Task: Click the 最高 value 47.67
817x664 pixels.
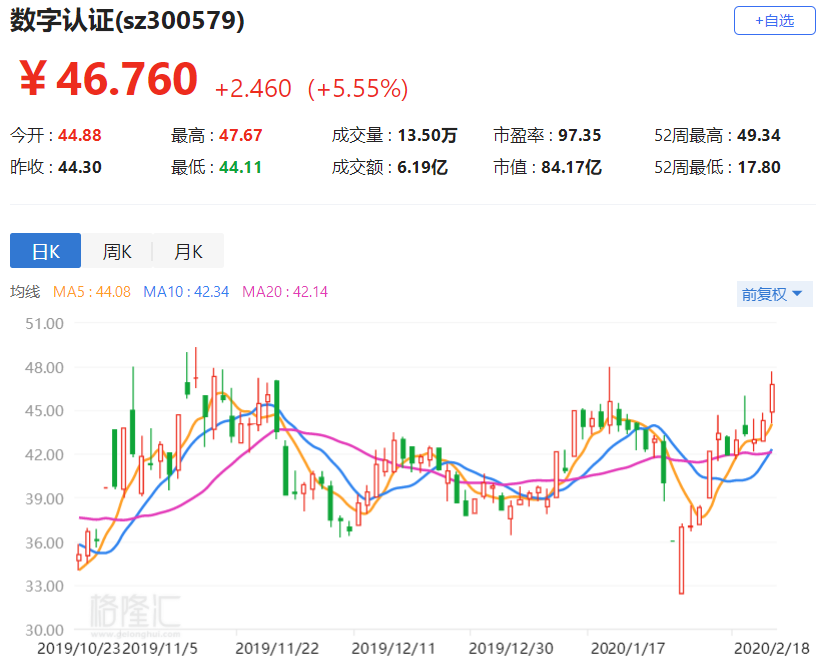Action: (x=240, y=136)
